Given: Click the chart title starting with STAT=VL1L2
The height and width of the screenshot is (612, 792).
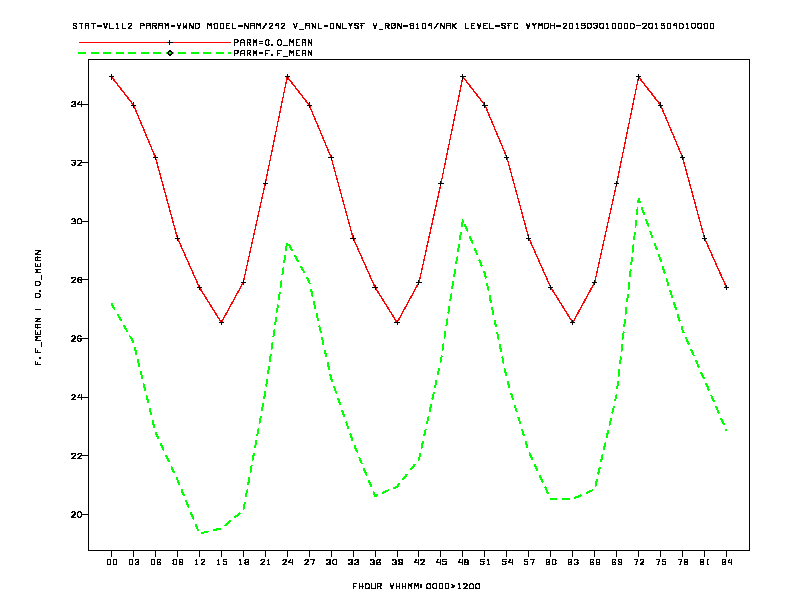Looking at the screenshot, I should pyautogui.click(x=393, y=26).
